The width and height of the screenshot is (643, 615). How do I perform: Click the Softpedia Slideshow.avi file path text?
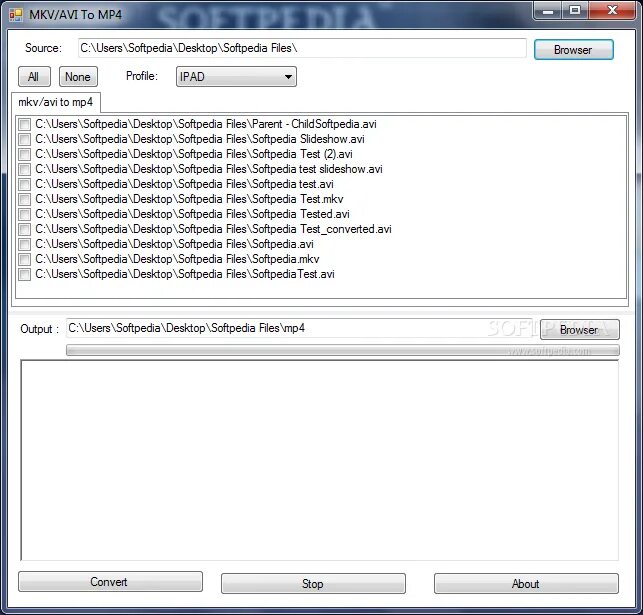point(200,139)
